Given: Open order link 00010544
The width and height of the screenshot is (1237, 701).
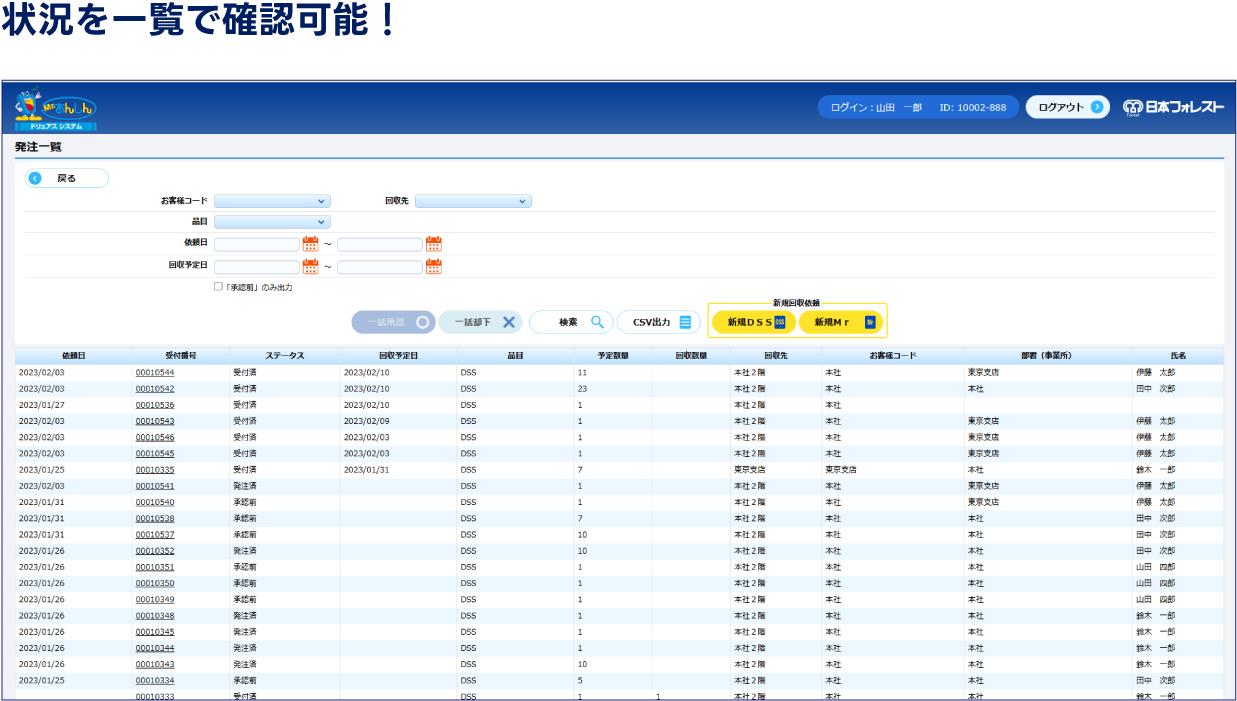Looking at the screenshot, I should [155, 373].
